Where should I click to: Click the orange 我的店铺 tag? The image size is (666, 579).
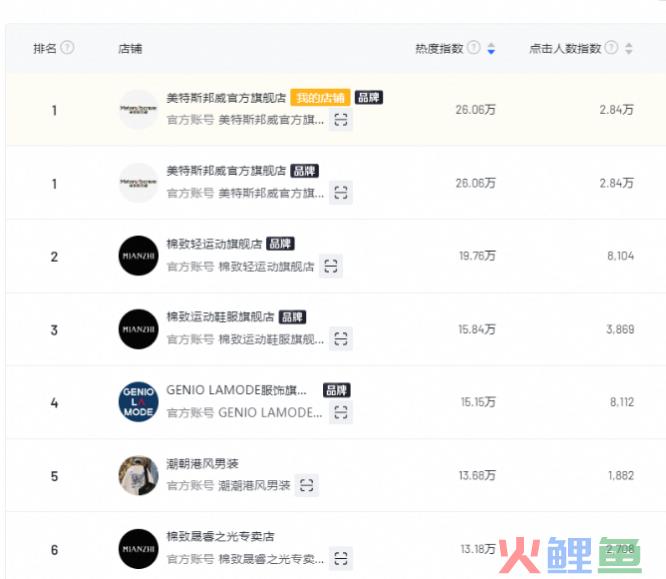pos(320,98)
